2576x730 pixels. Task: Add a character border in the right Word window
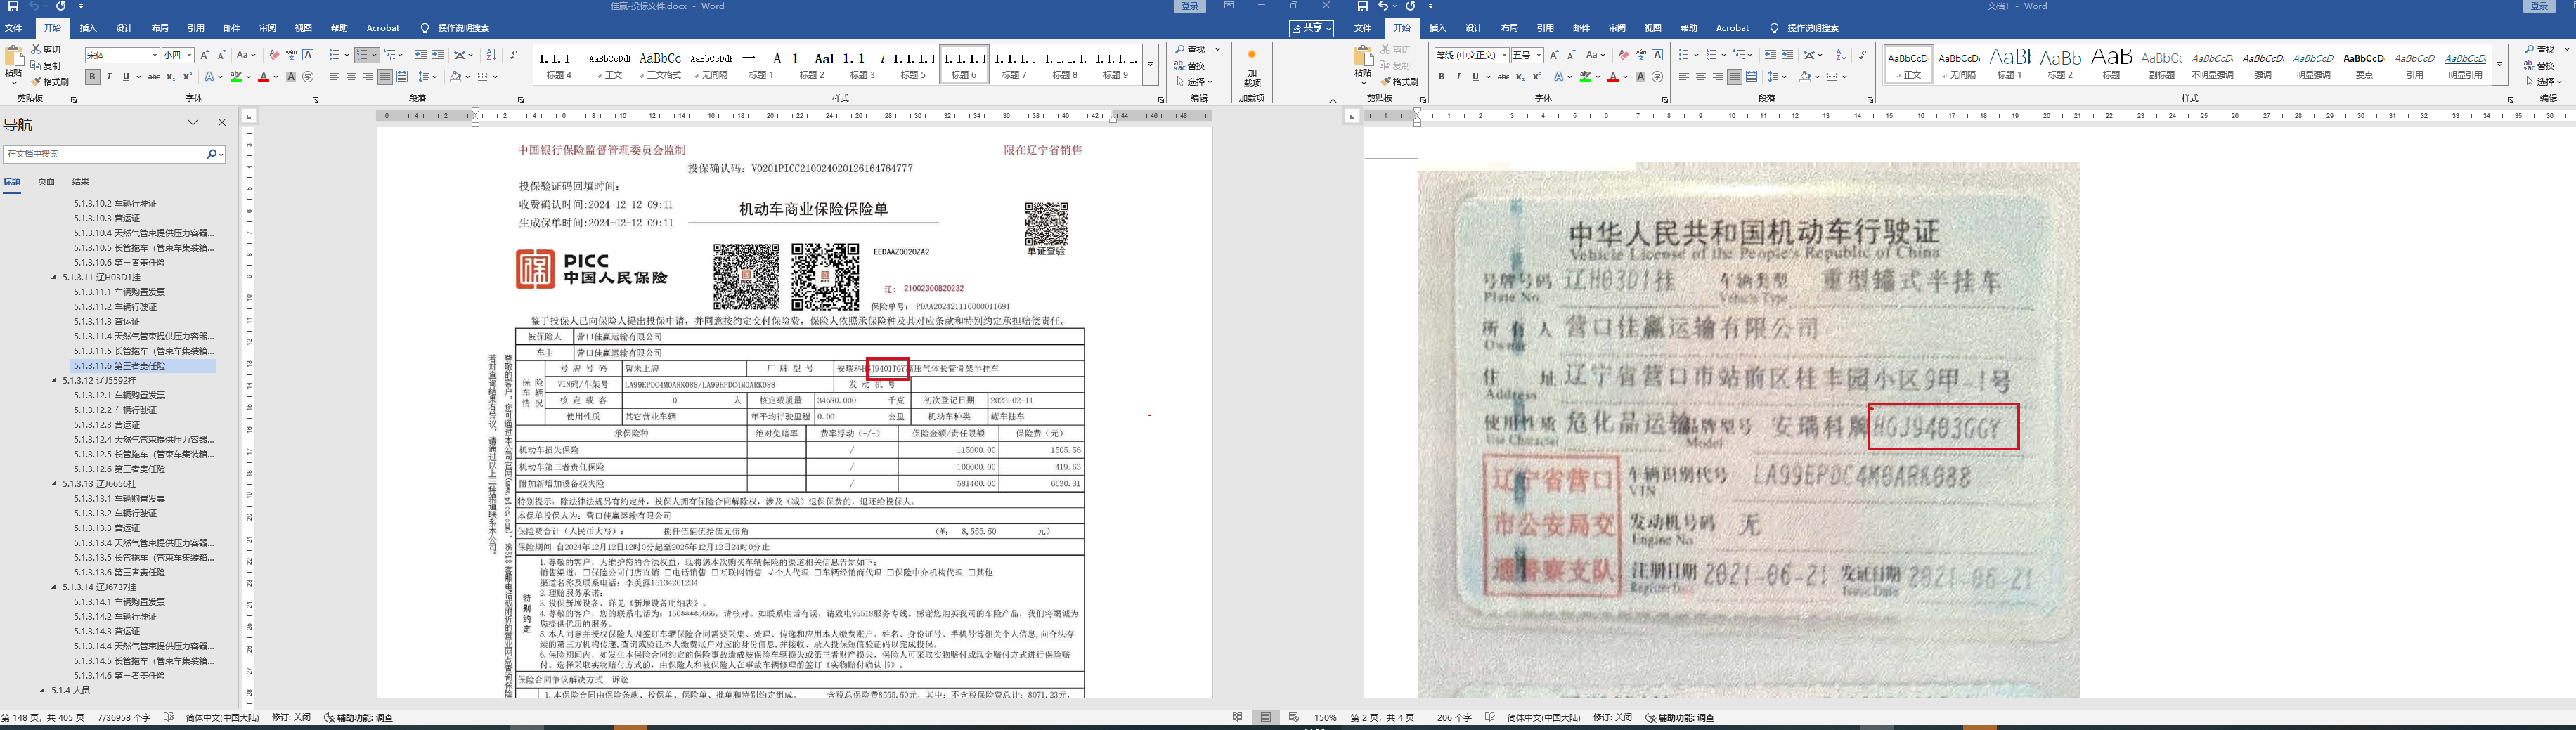[1658, 55]
